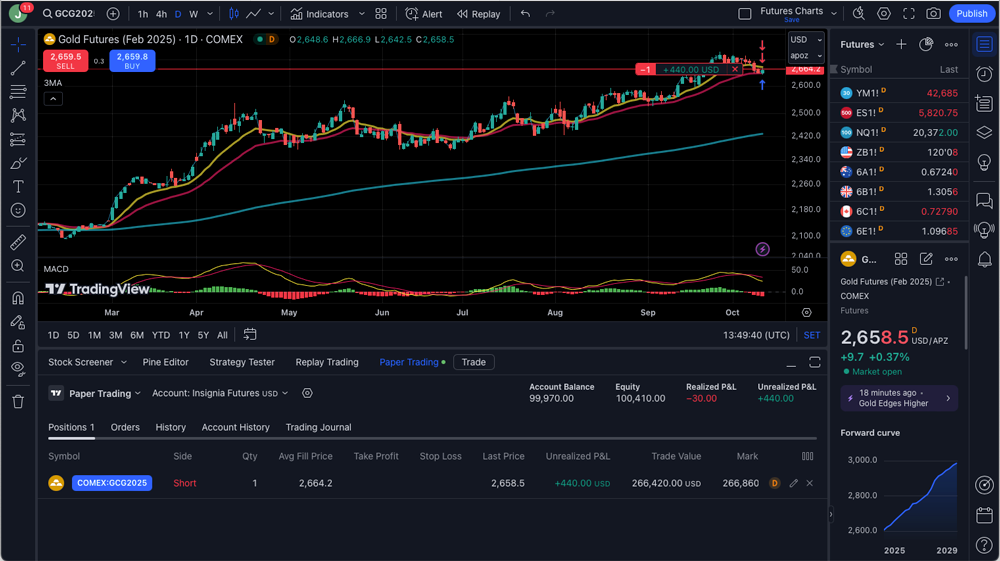Select the W weekly timeframe
Image resolution: width=1000 pixels, height=561 pixels.
click(x=193, y=14)
